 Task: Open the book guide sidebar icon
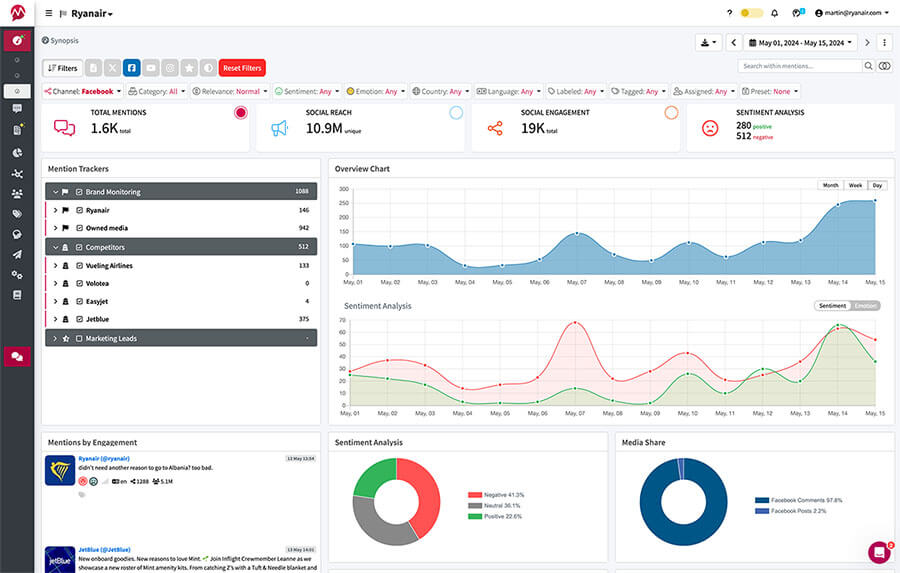coord(17,295)
